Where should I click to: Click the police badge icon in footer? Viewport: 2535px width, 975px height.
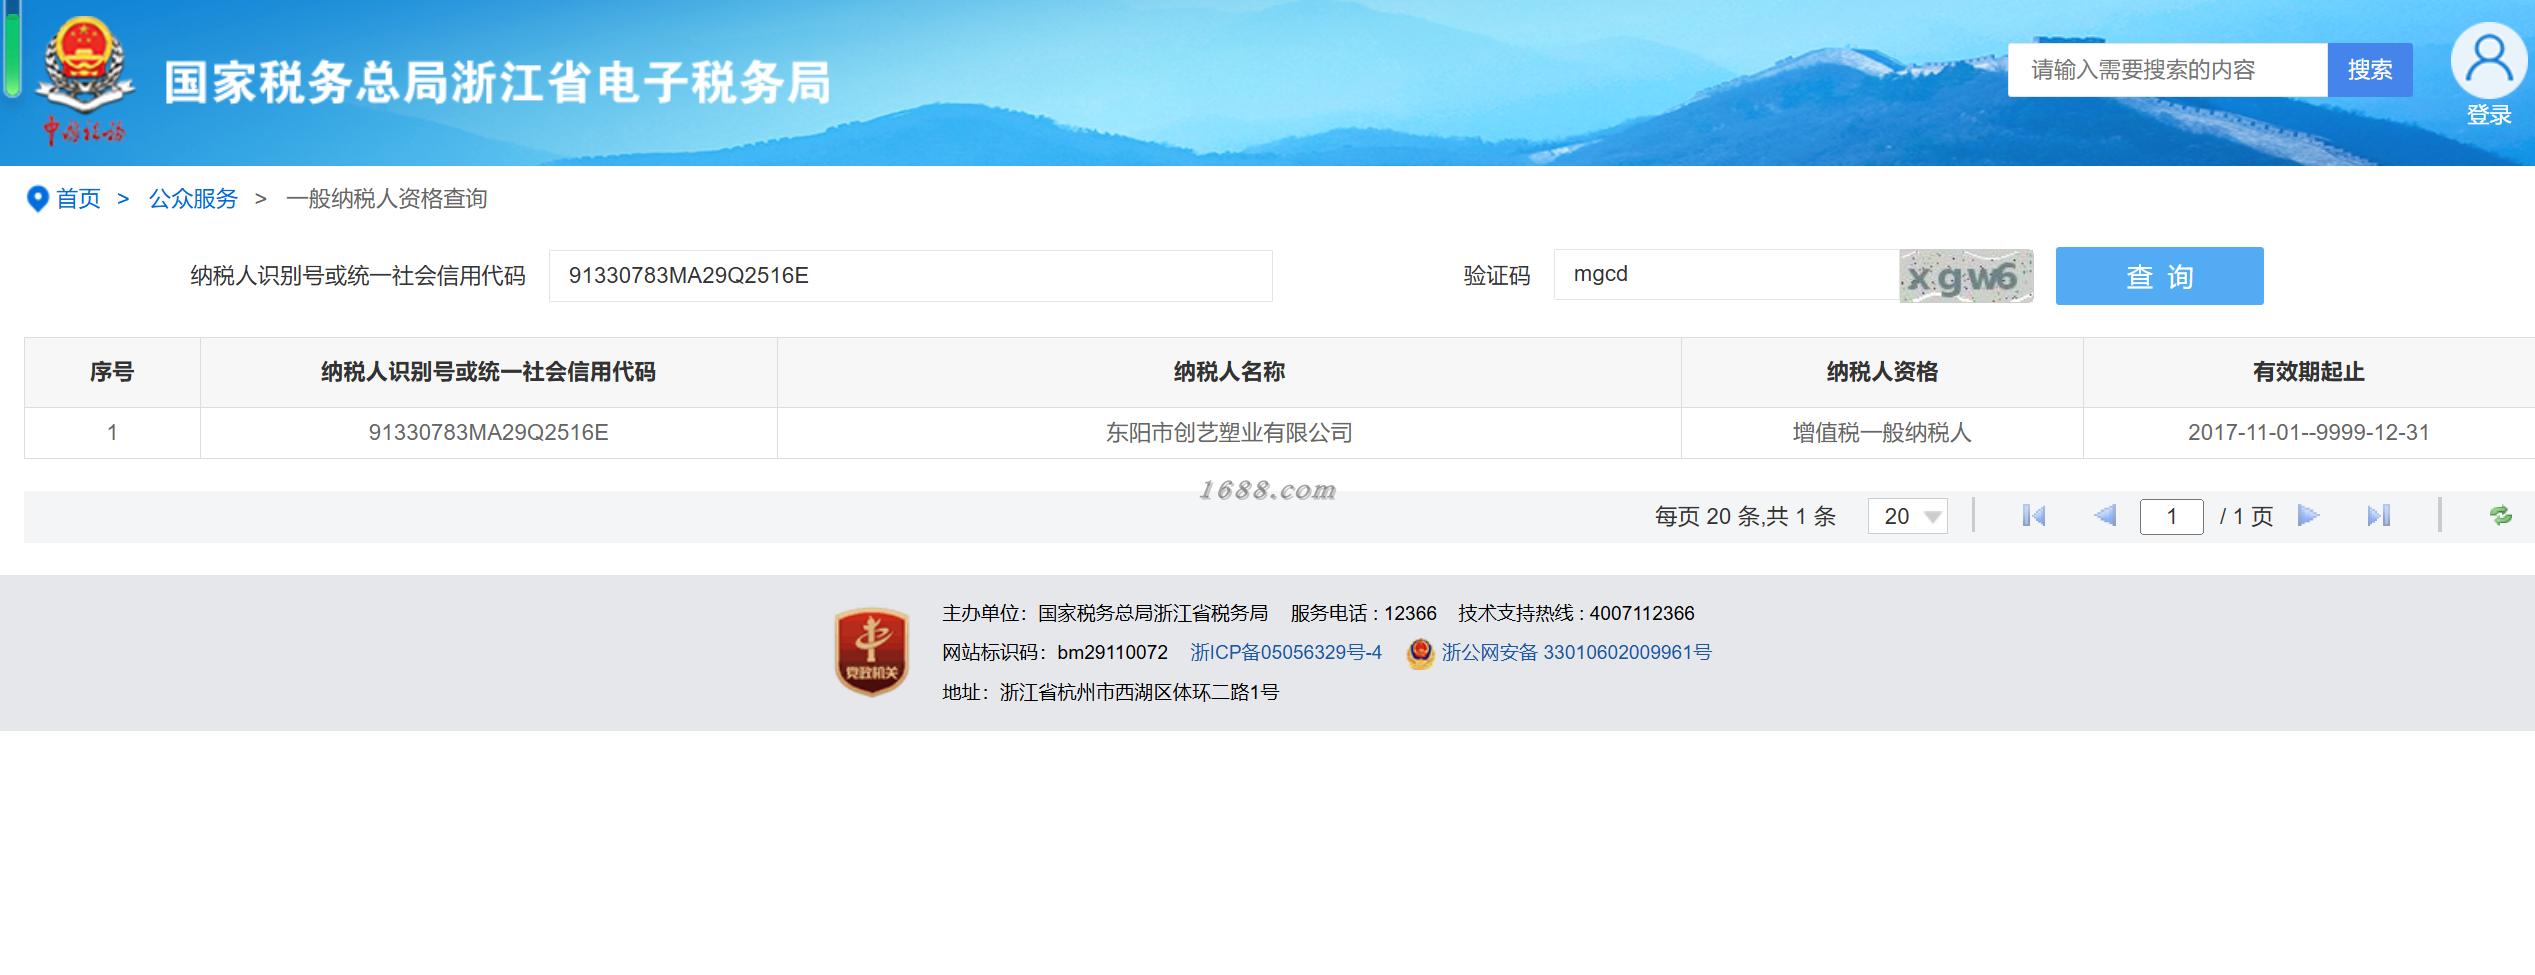pyautogui.click(x=1420, y=653)
